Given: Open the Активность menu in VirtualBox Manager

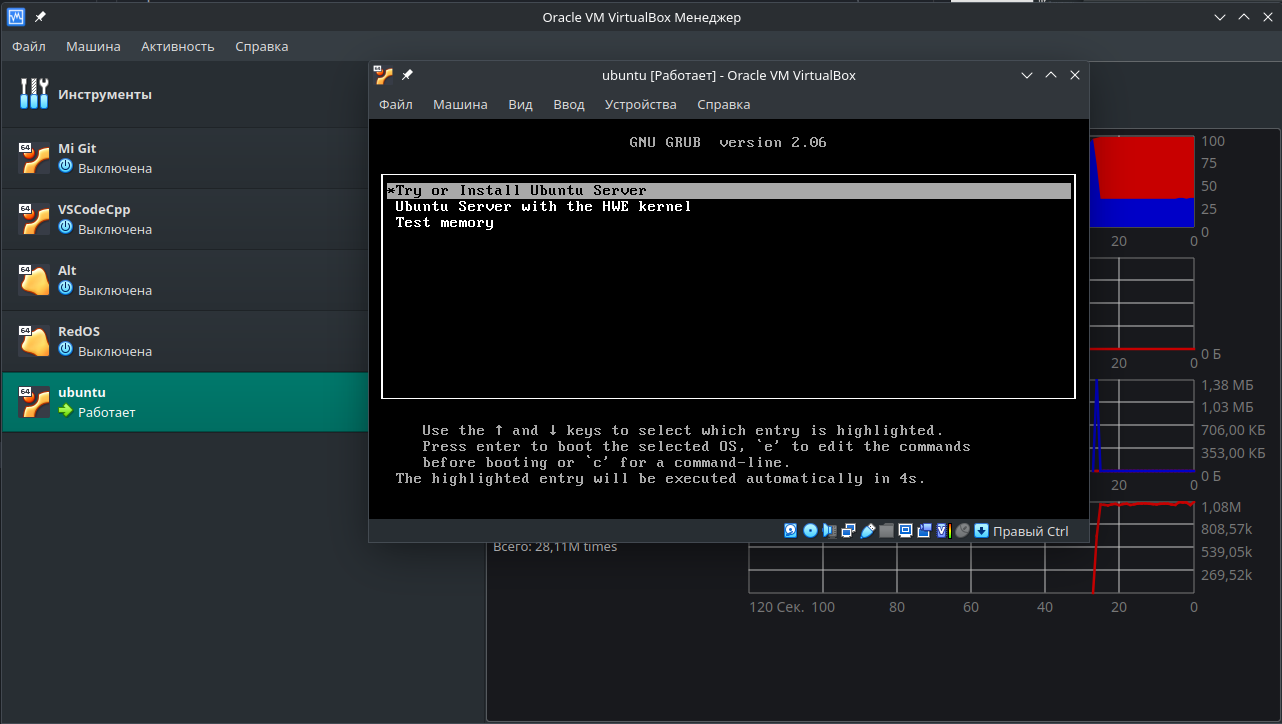Looking at the screenshot, I should (177, 46).
